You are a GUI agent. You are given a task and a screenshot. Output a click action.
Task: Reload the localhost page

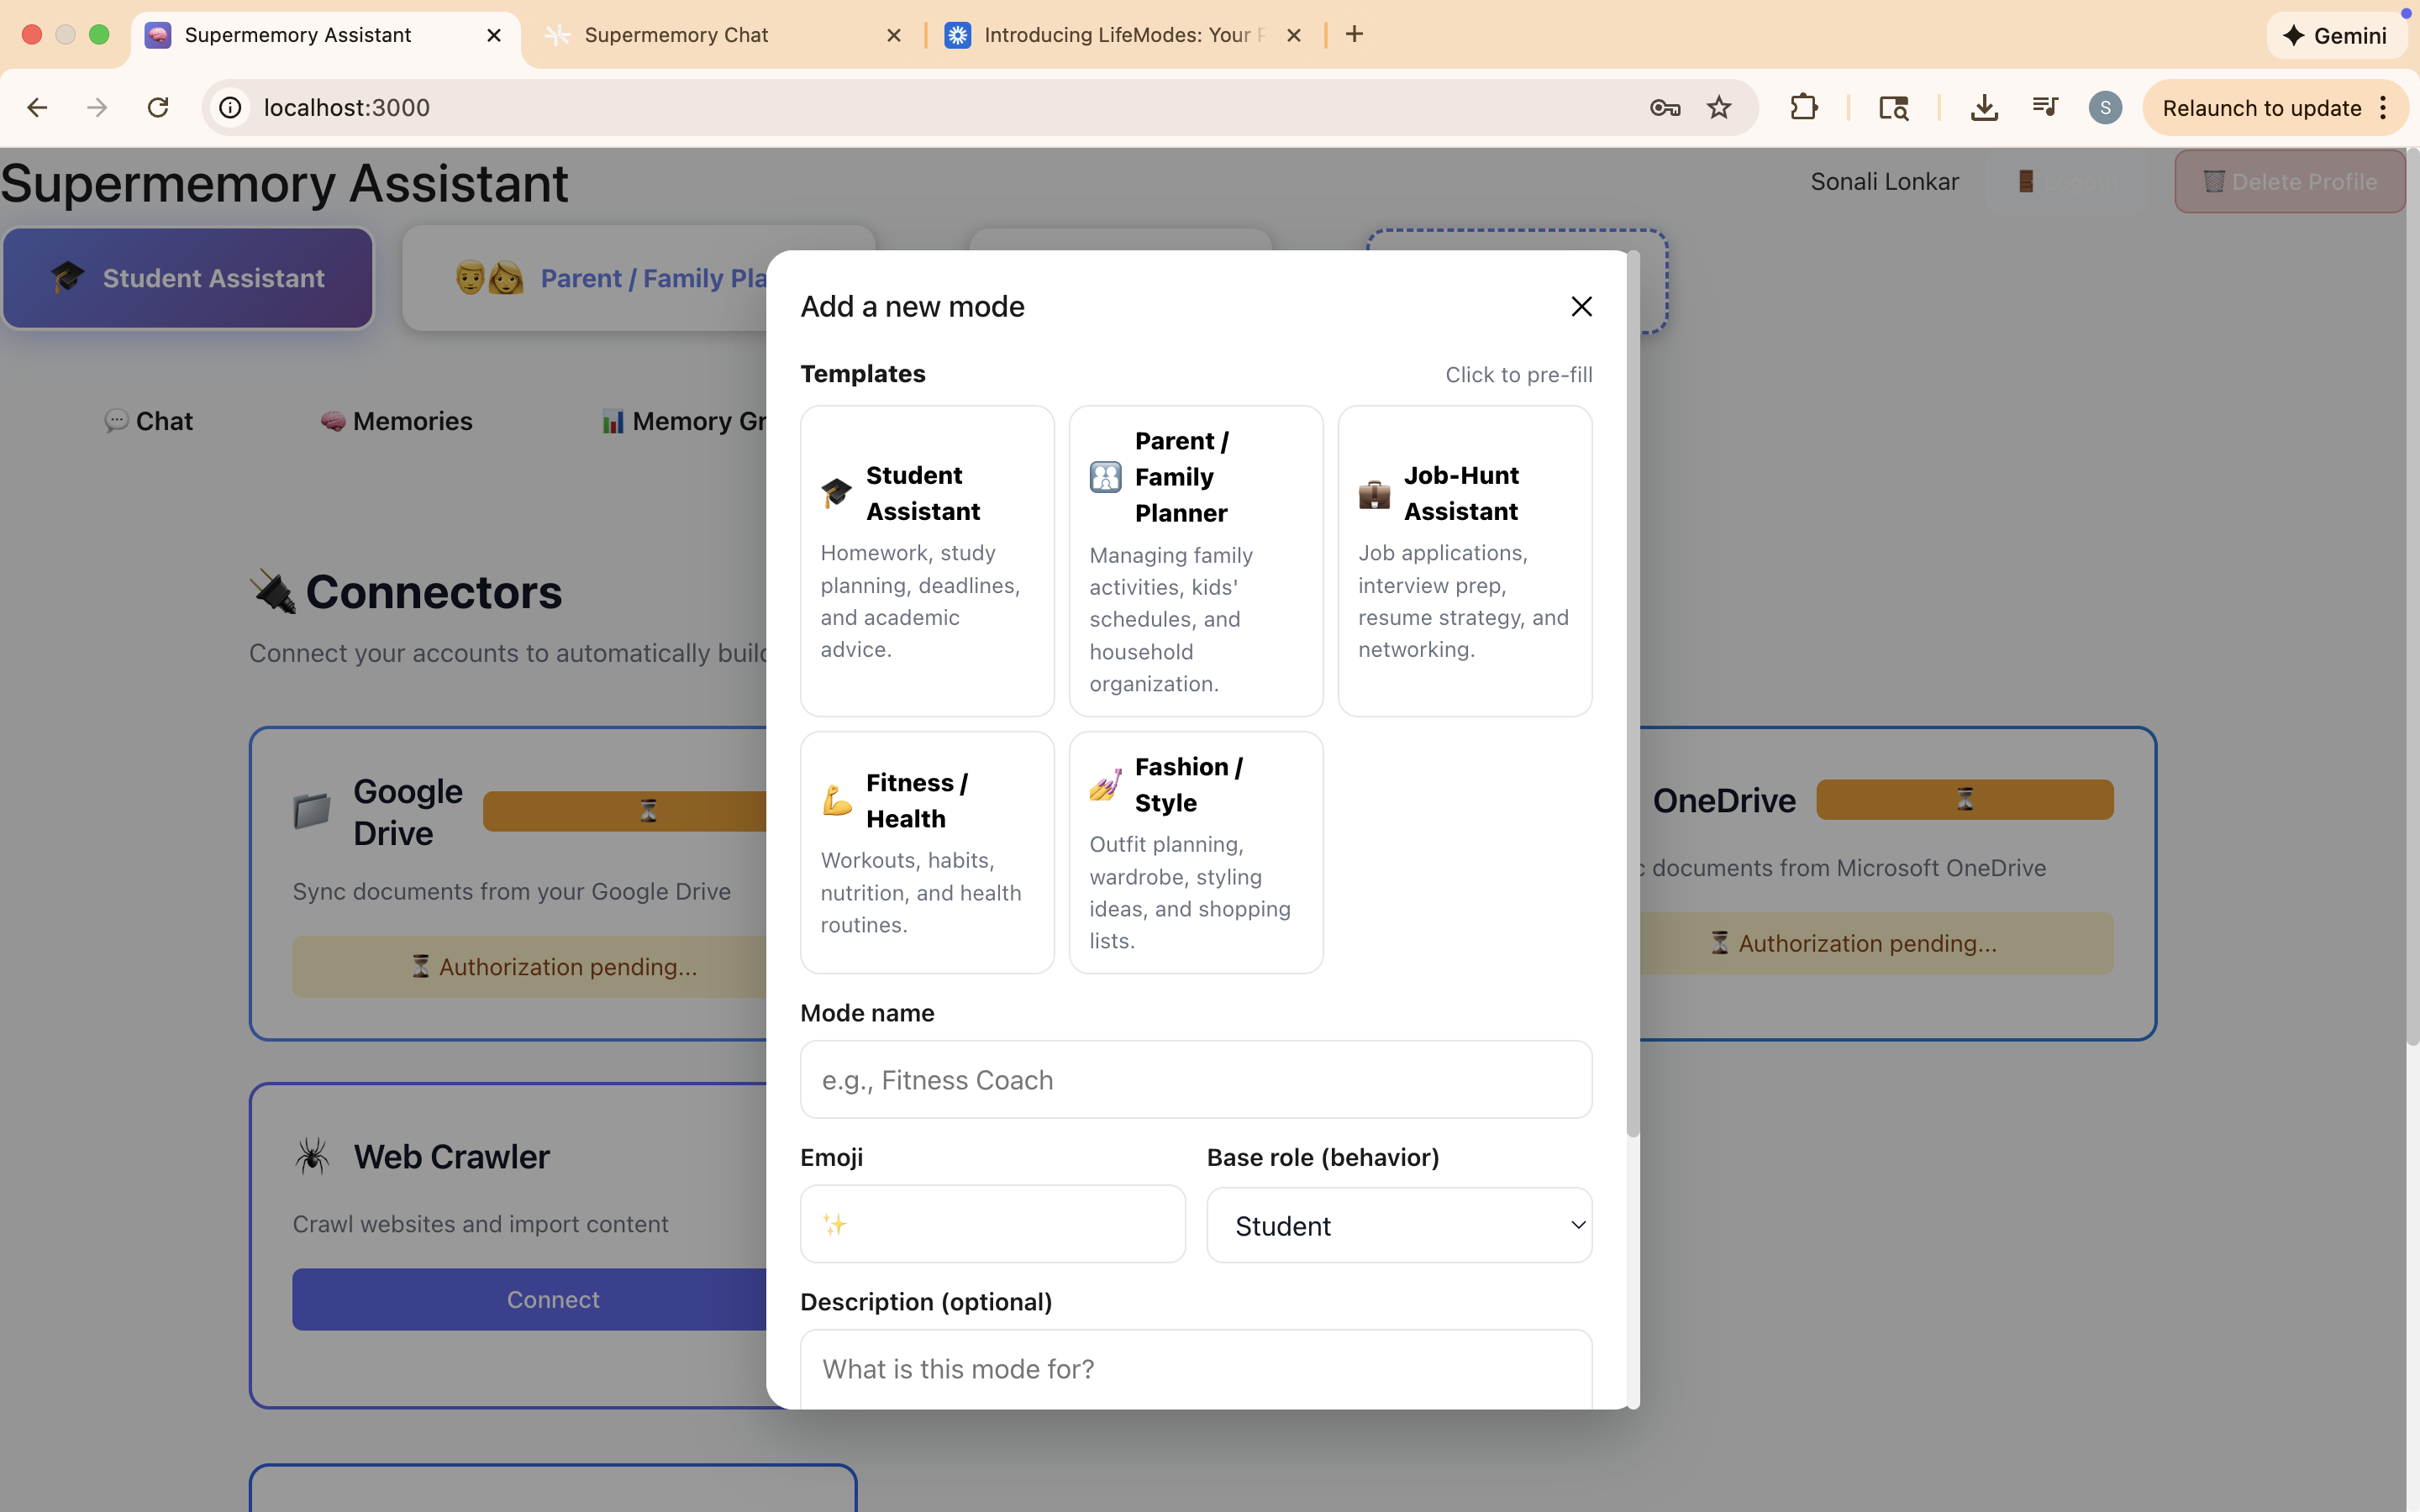[158, 107]
